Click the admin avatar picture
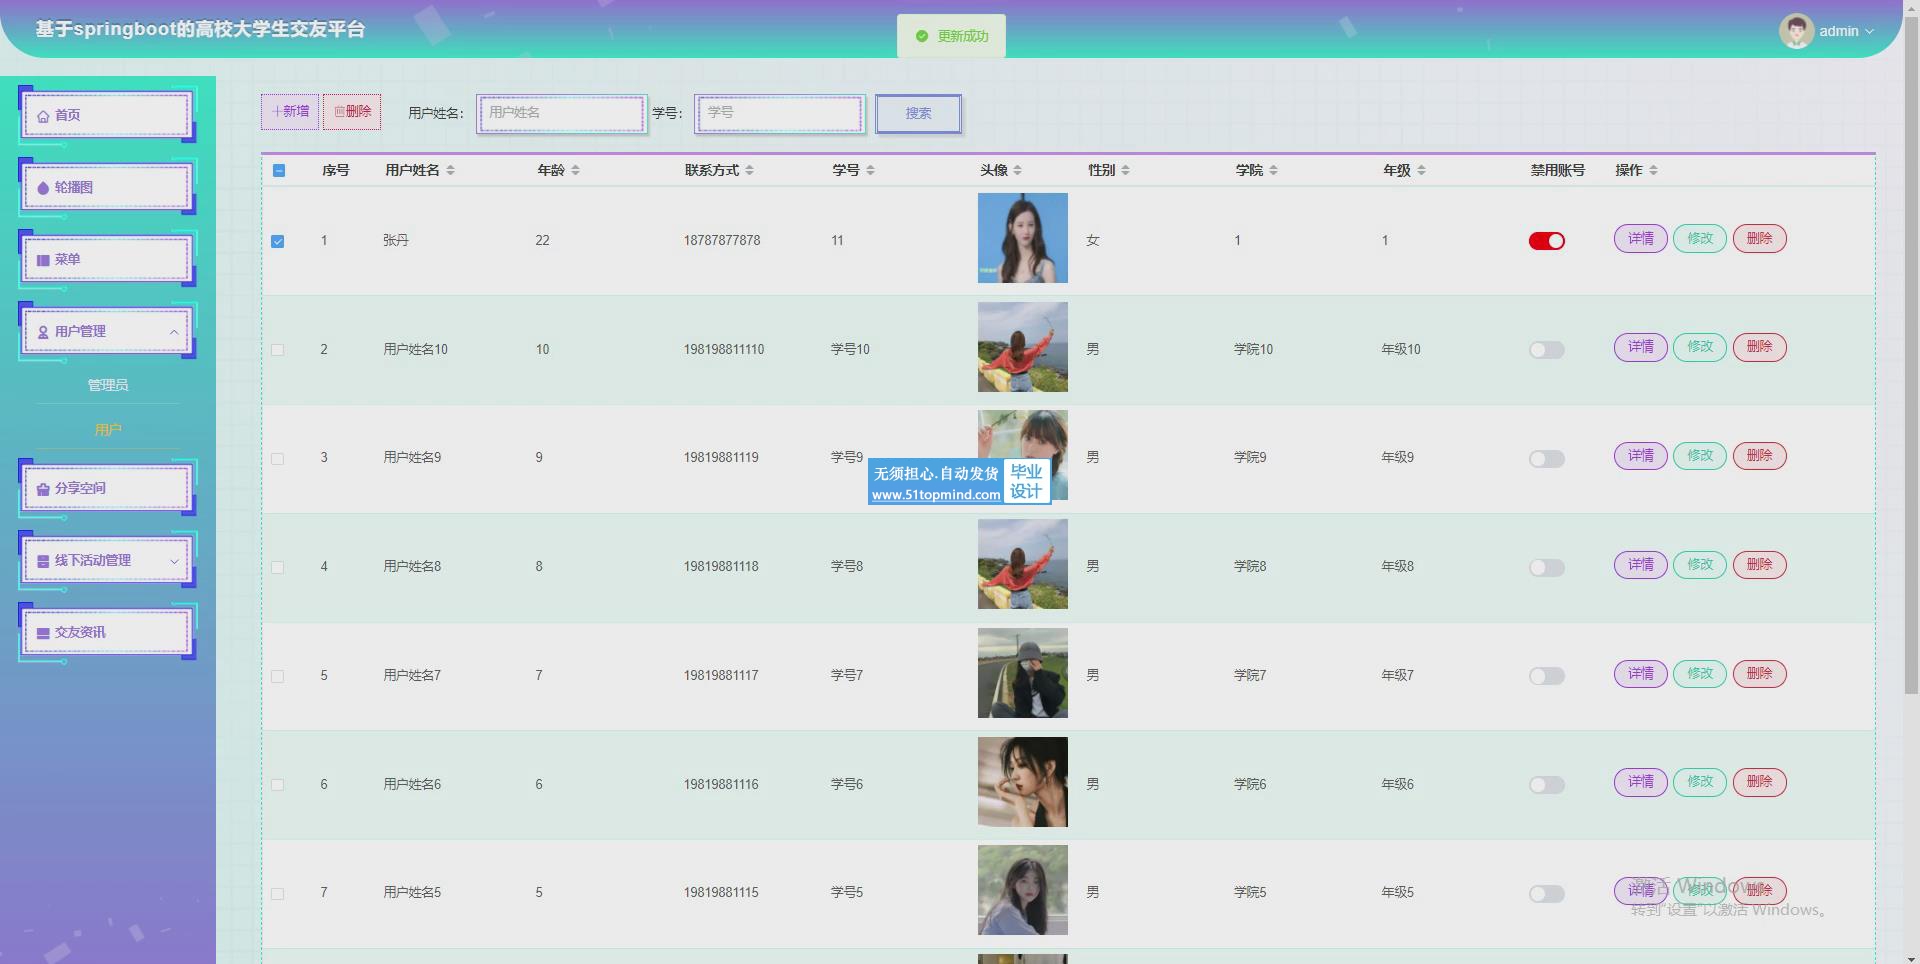Image resolution: width=1920 pixels, height=964 pixels. click(1795, 31)
